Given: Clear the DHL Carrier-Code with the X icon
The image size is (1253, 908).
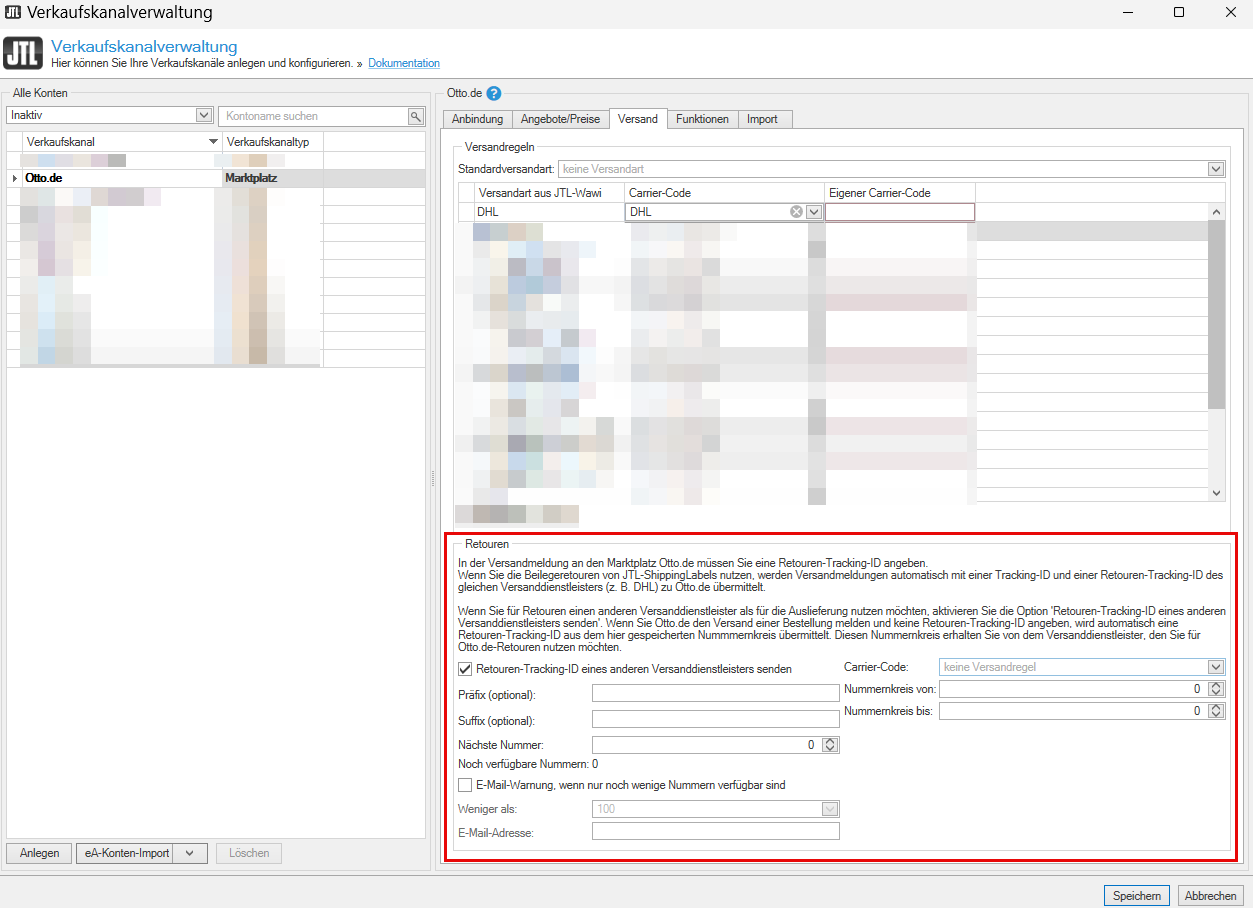Looking at the screenshot, I should click(797, 212).
